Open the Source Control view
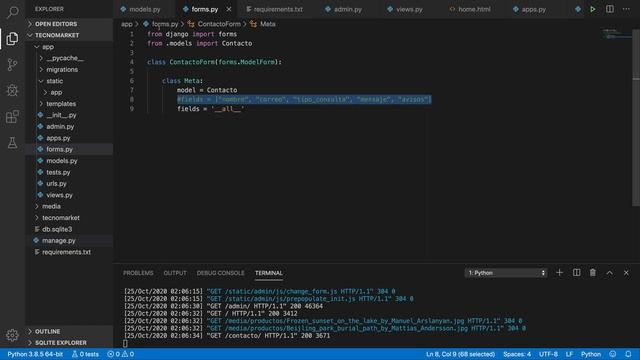This screenshot has width=640, height=360. tap(12, 64)
